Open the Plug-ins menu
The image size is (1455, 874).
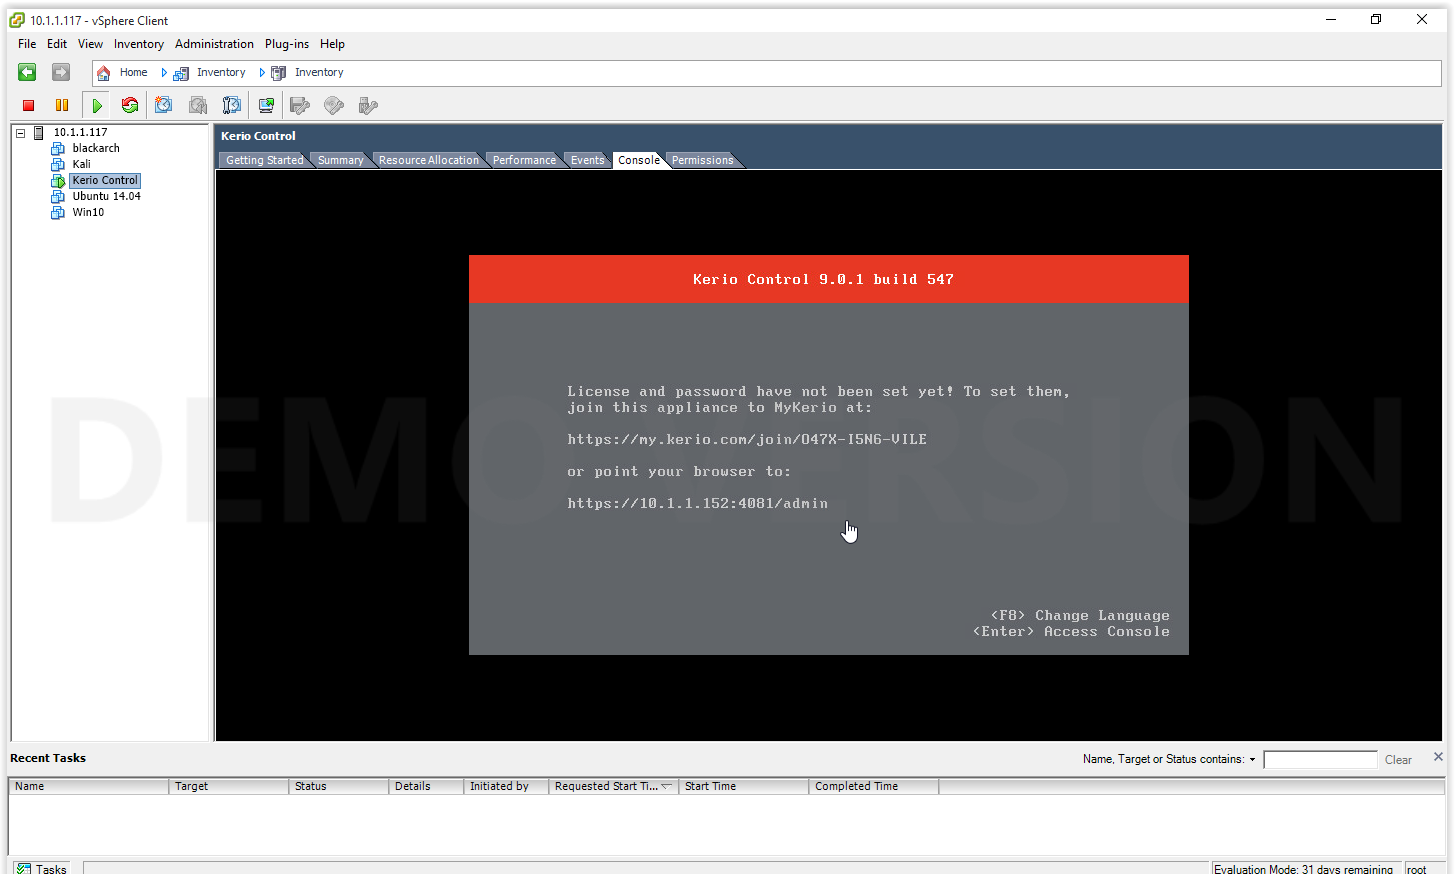point(287,44)
